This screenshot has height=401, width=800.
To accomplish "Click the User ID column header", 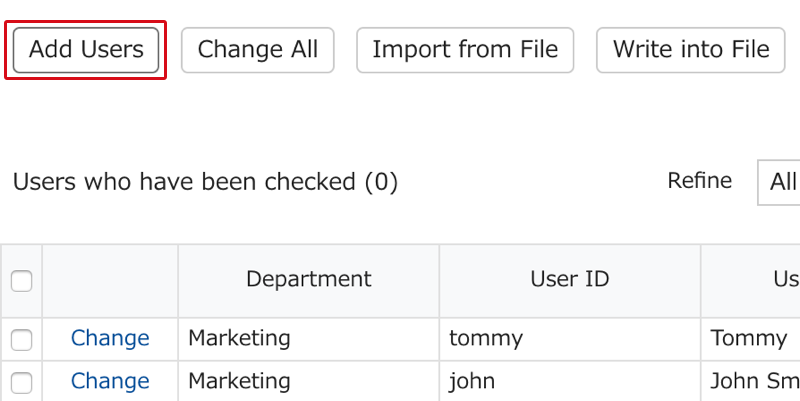I will tap(570, 279).
